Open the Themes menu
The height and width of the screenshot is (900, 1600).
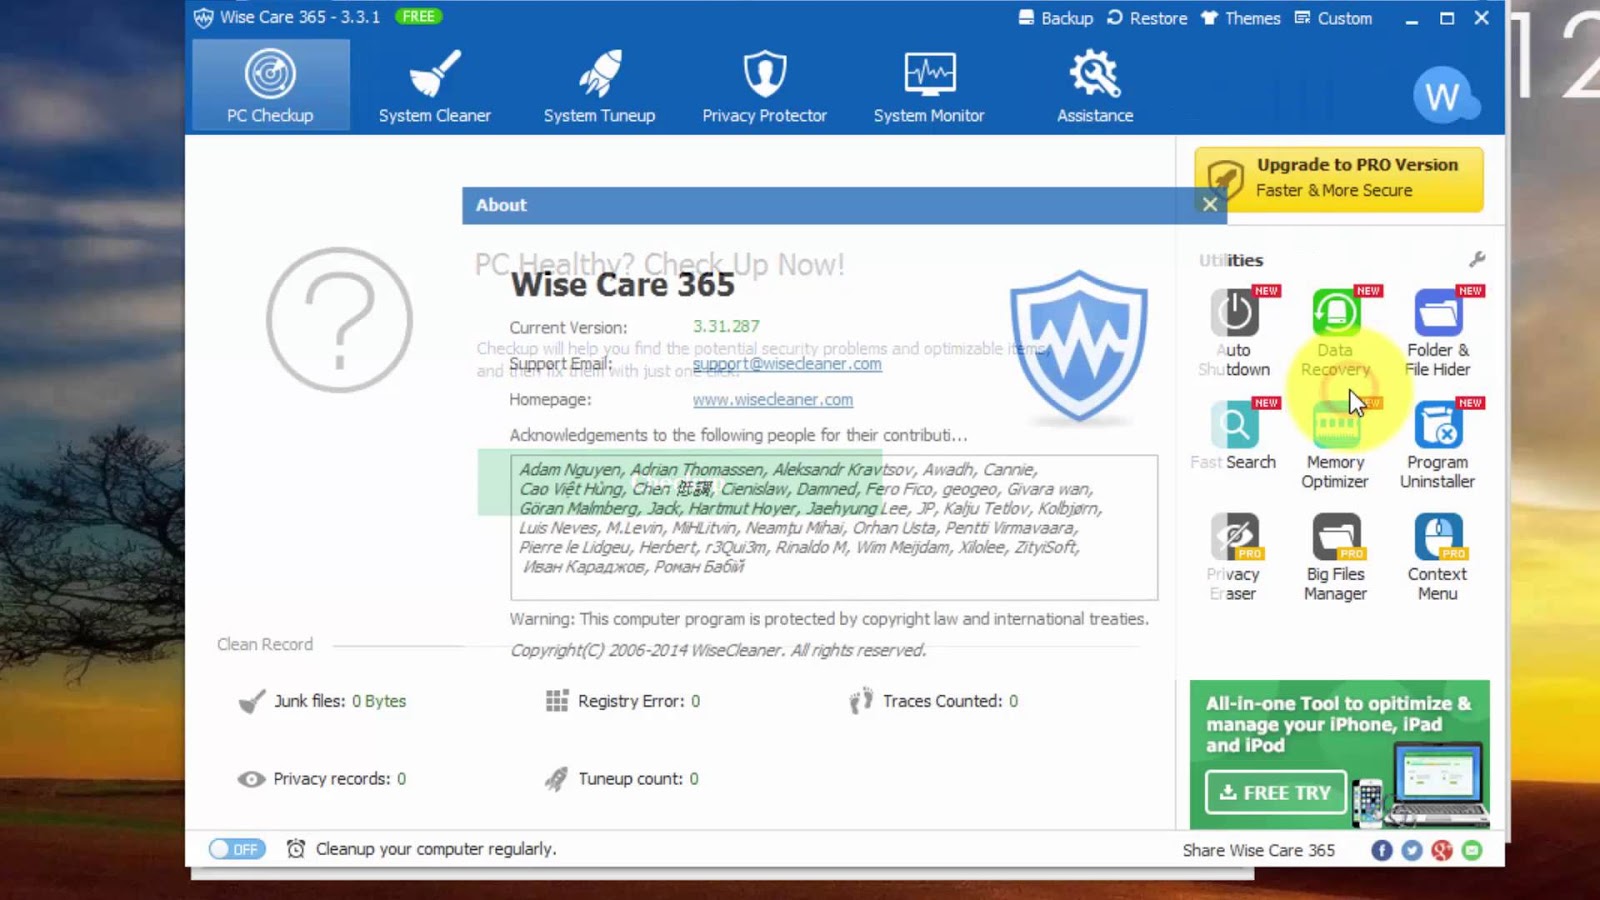(1240, 18)
